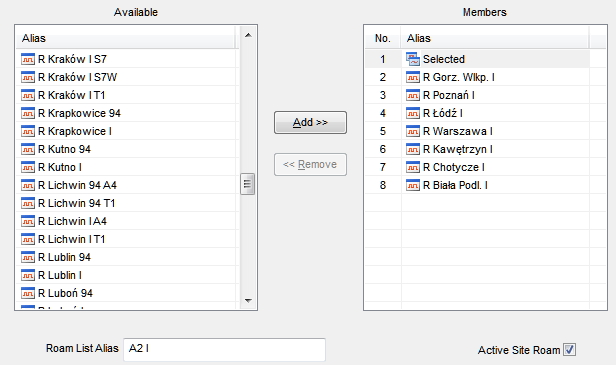Click the icon next to R Kutno I
The width and height of the screenshot is (616, 365).
pos(28,167)
